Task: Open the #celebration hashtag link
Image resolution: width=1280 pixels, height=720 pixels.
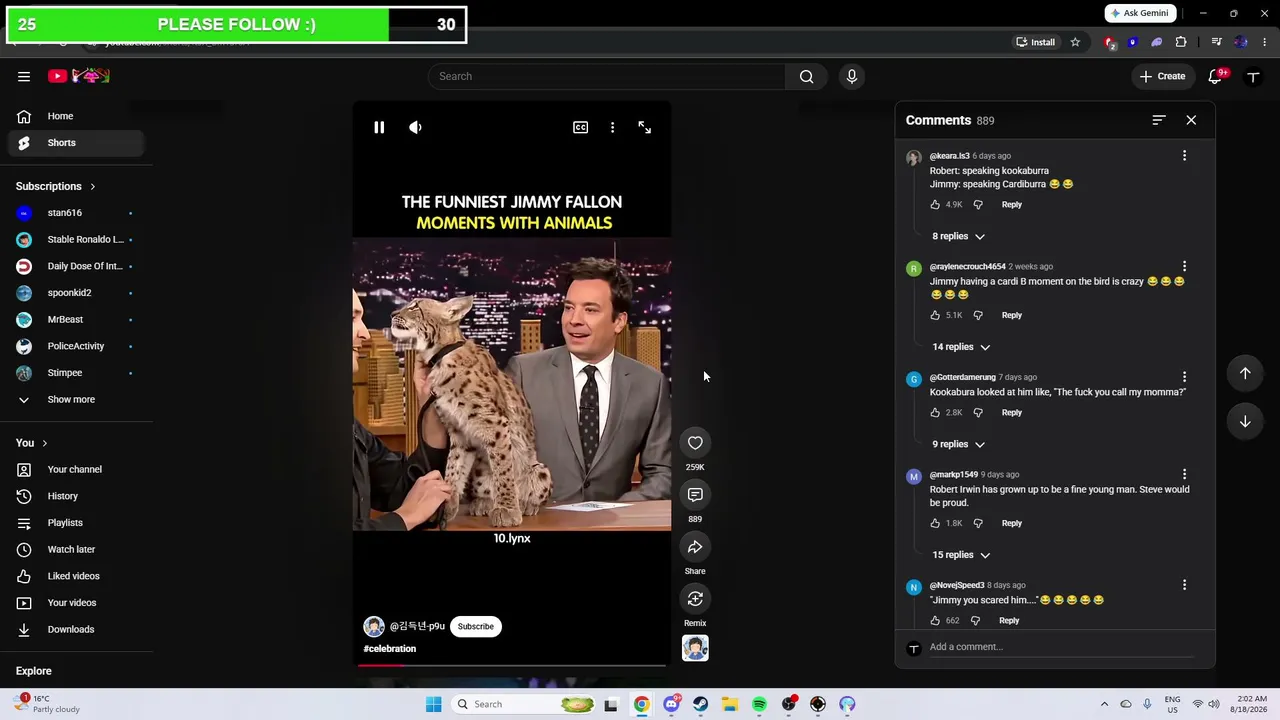Action: coord(390,649)
